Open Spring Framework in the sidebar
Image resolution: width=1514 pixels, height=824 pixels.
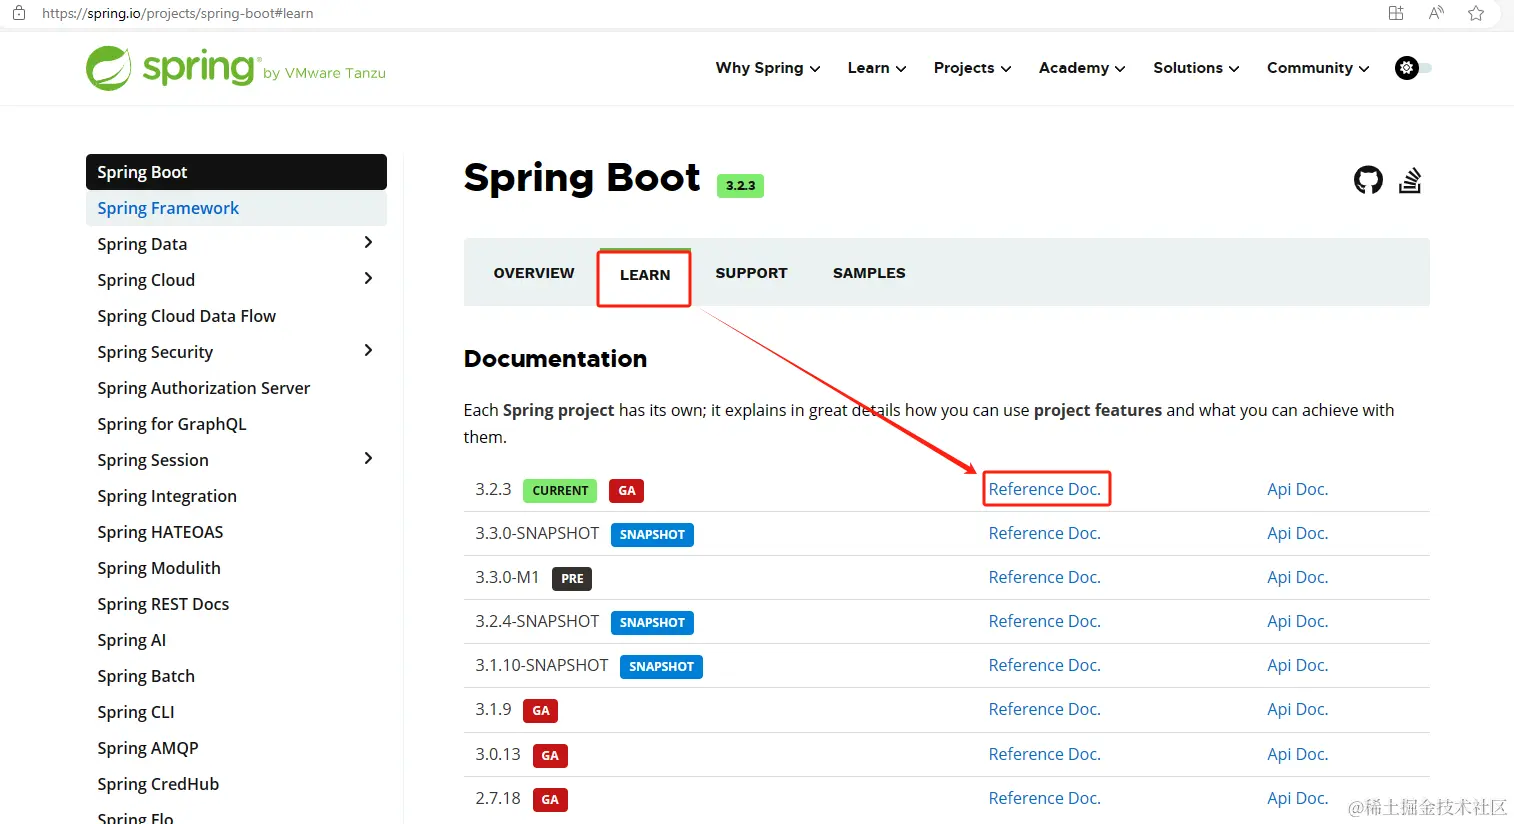[236, 208]
